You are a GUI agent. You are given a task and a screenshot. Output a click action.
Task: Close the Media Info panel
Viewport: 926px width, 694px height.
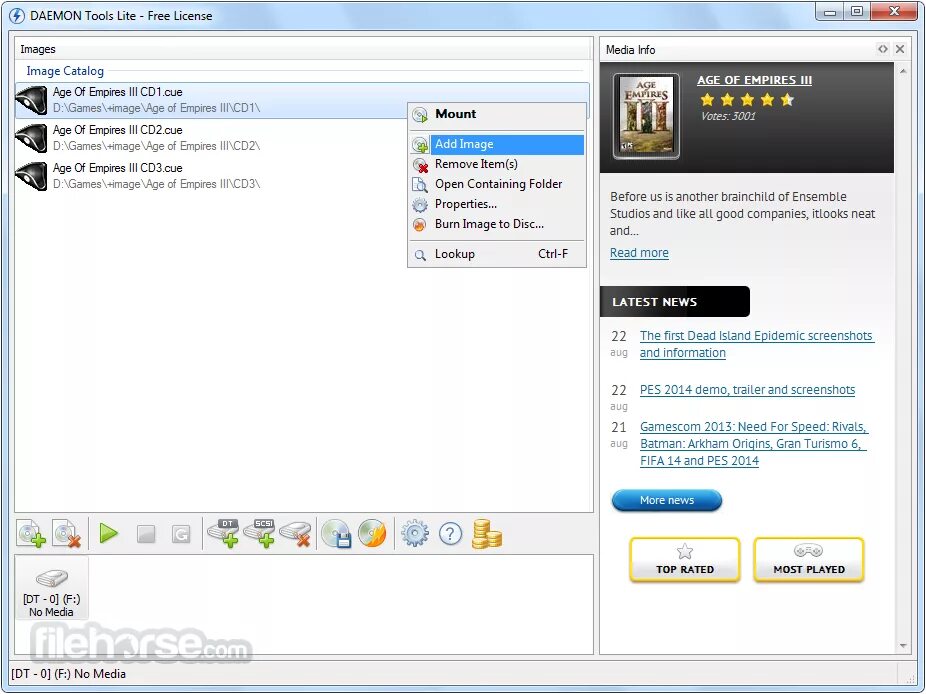click(x=899, y=49)
